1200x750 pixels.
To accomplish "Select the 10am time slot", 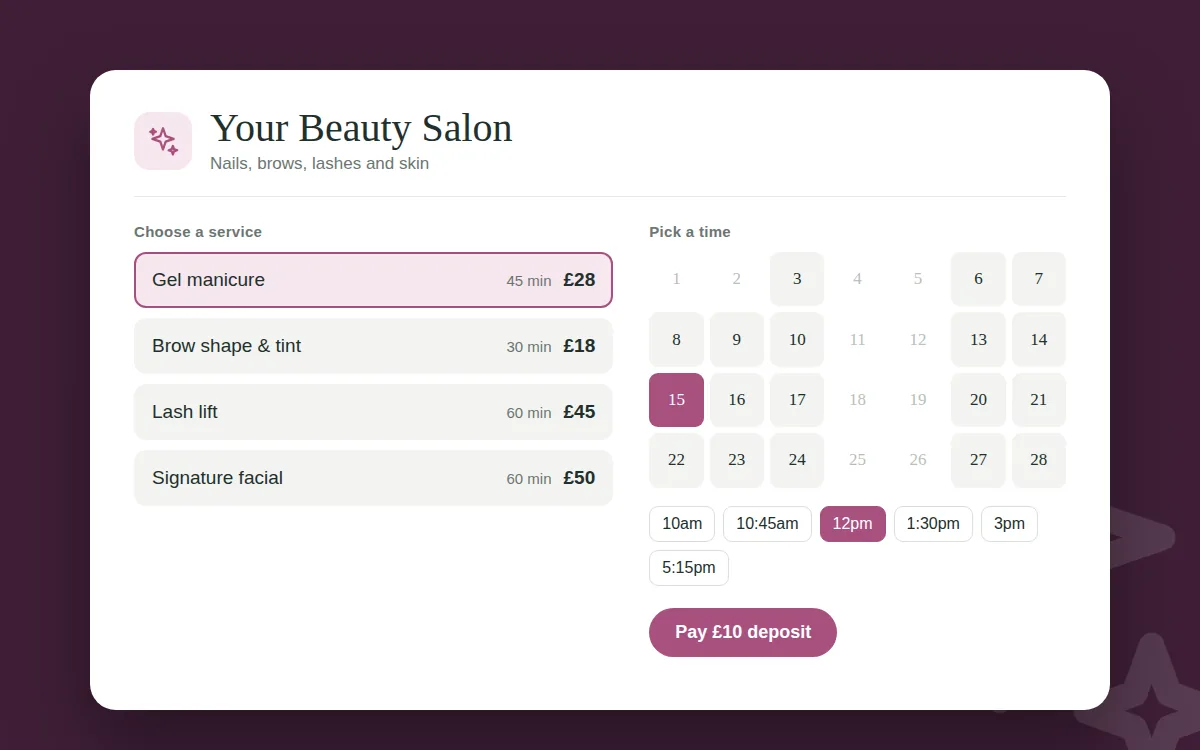I will (x=682, y=524).
